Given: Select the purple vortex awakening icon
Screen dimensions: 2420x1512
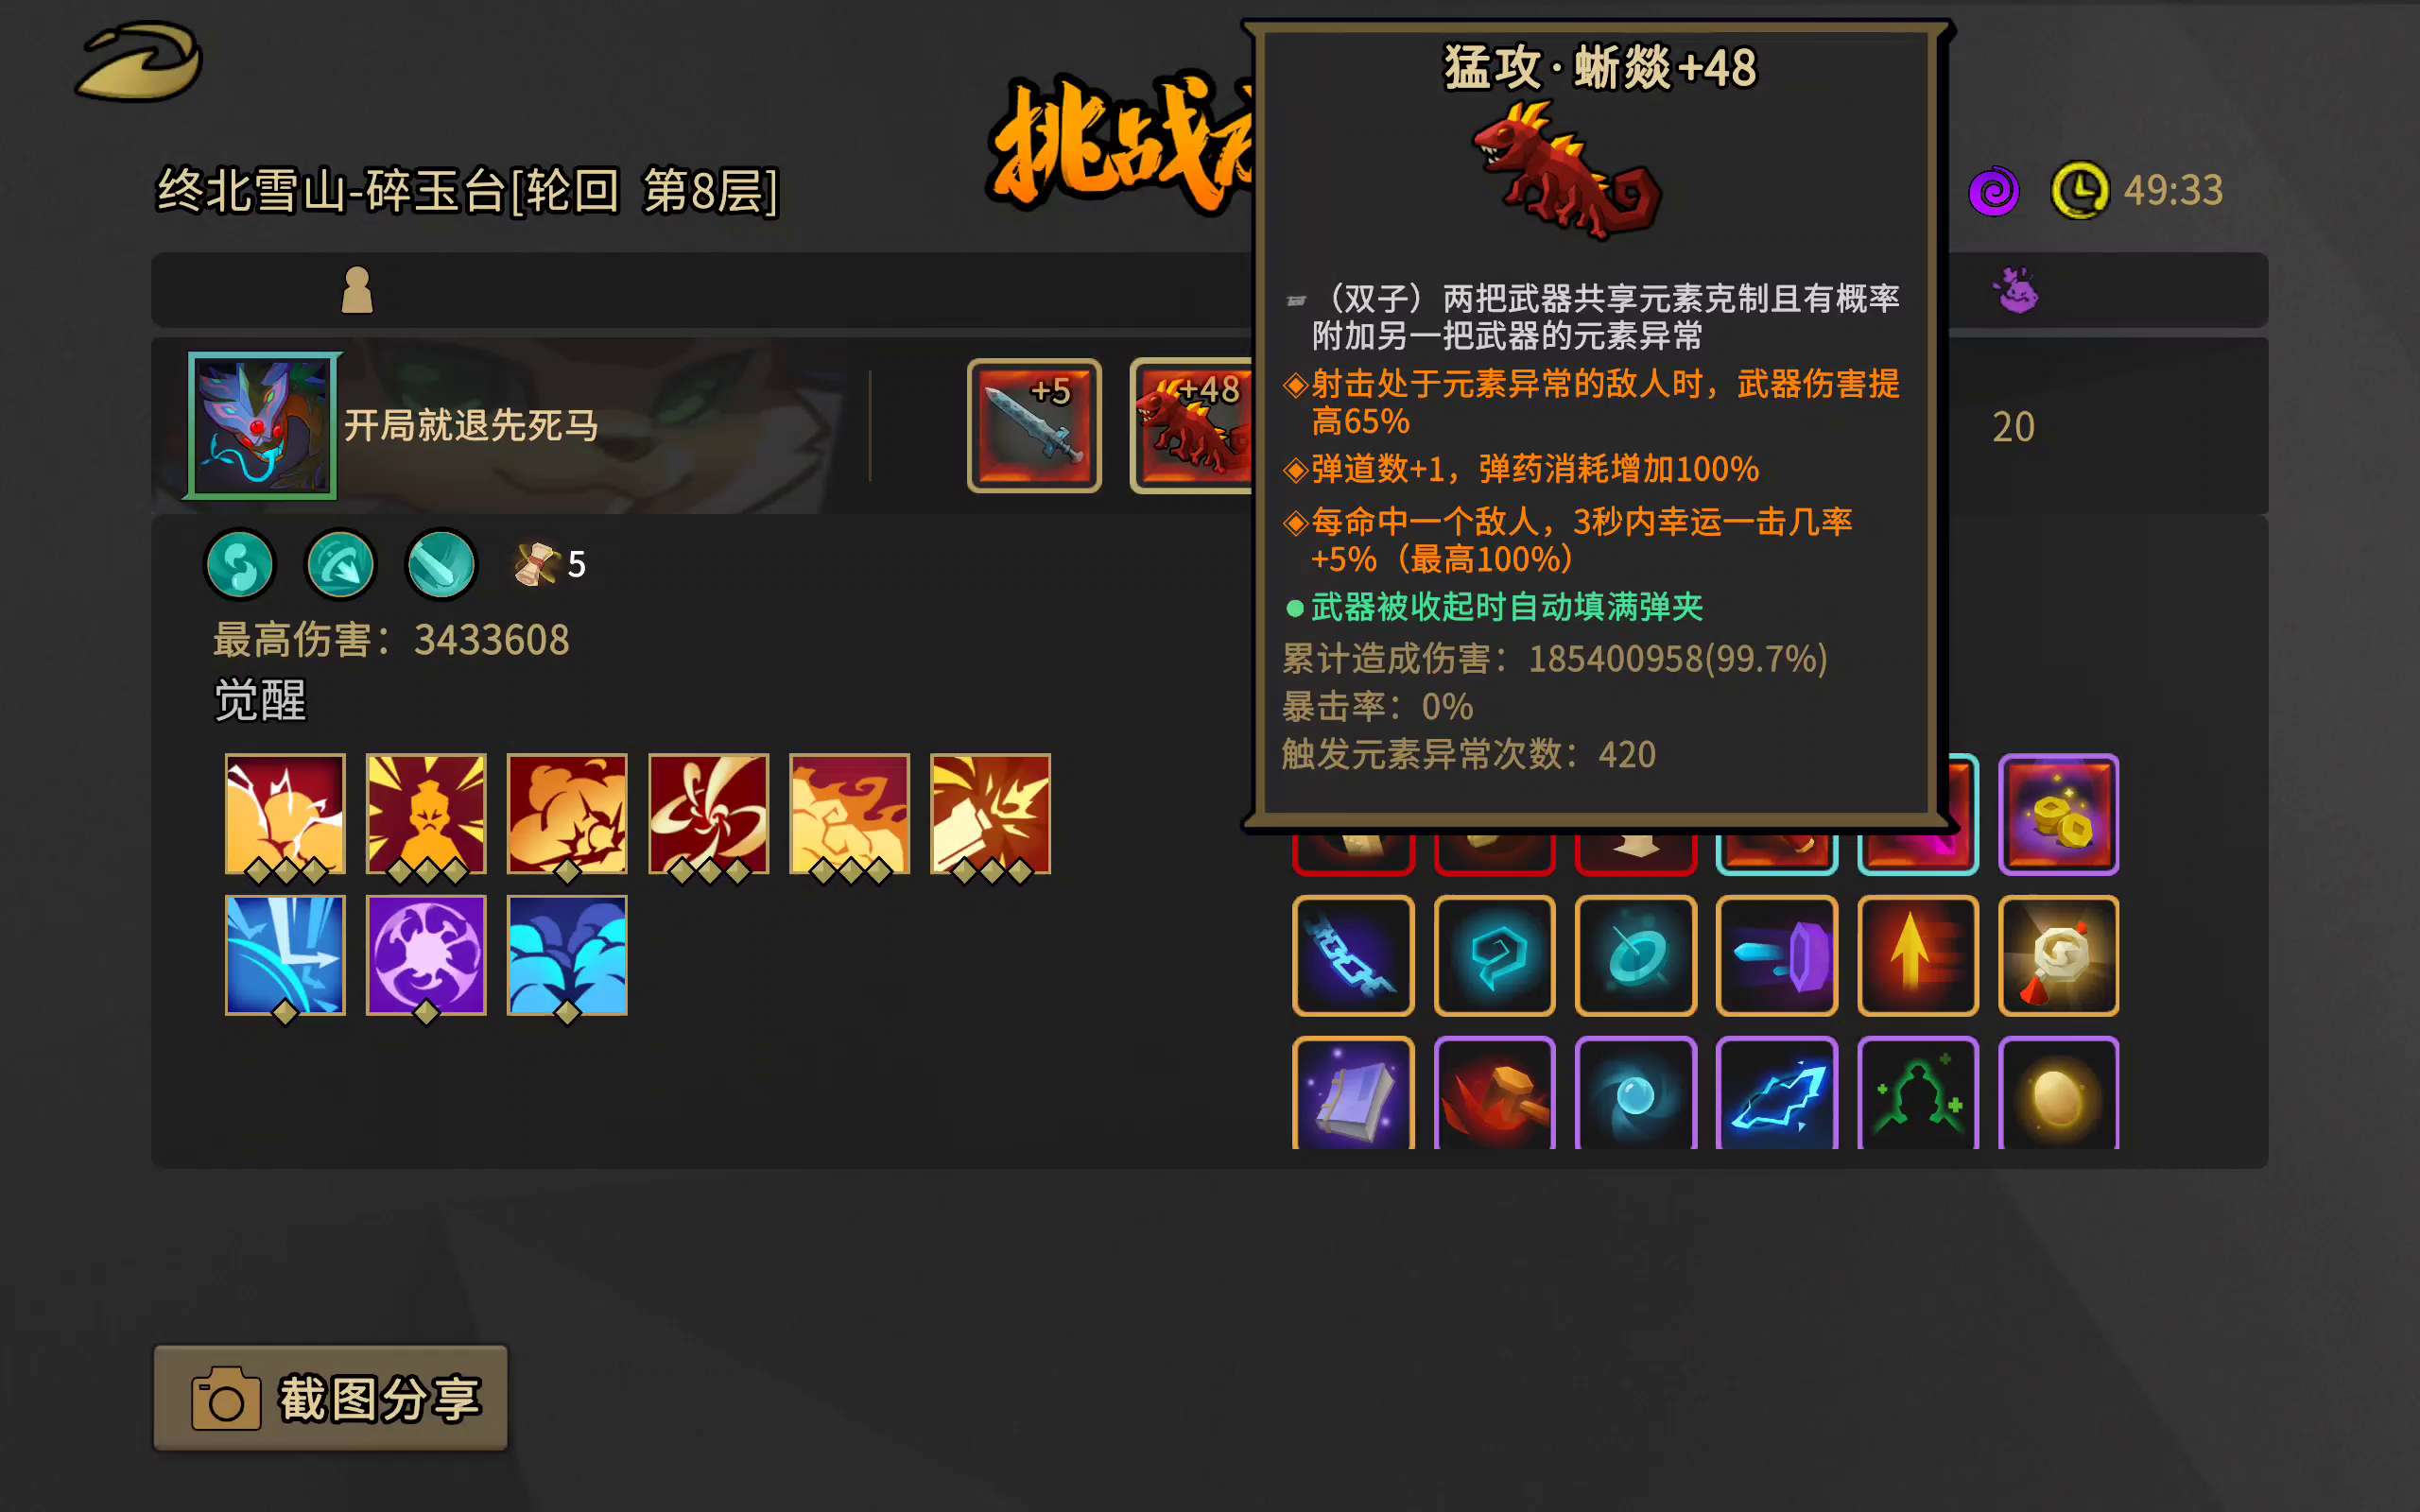Looking at the screenshot, I should coord(426,955).
